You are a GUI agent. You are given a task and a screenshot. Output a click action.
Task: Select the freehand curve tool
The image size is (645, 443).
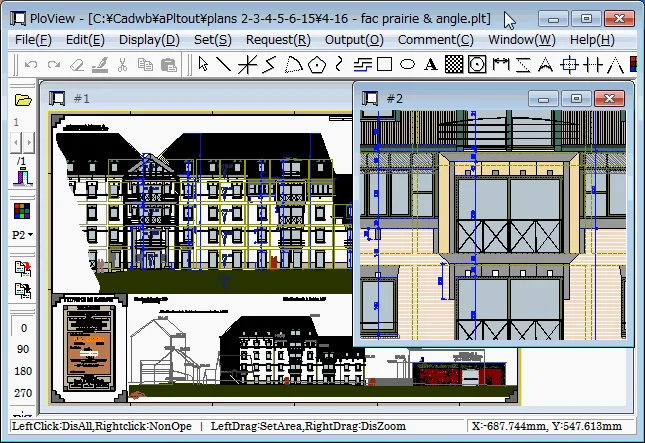(339, 65)
